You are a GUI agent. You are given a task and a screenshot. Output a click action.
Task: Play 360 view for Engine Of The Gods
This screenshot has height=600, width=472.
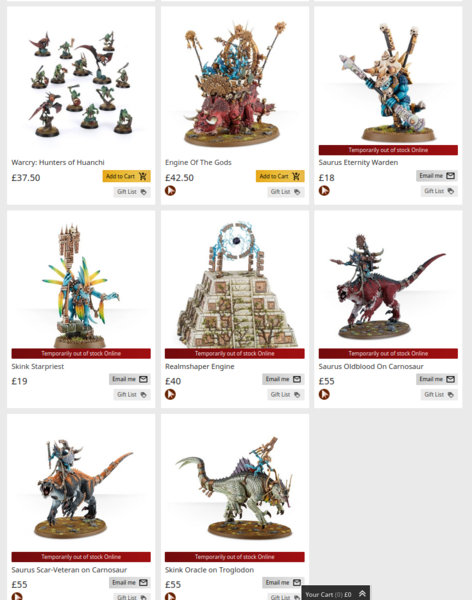point(170,191)
